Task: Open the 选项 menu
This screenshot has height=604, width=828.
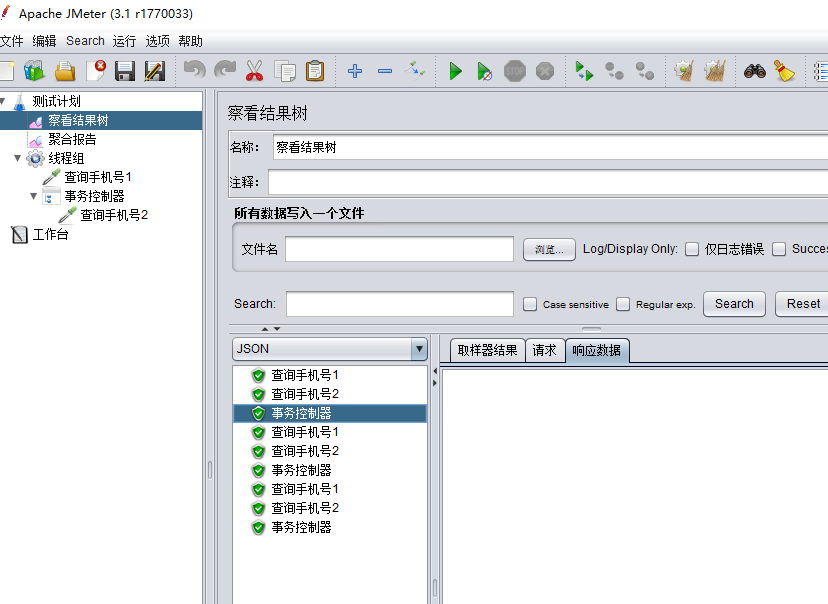Action: (157, 41)
